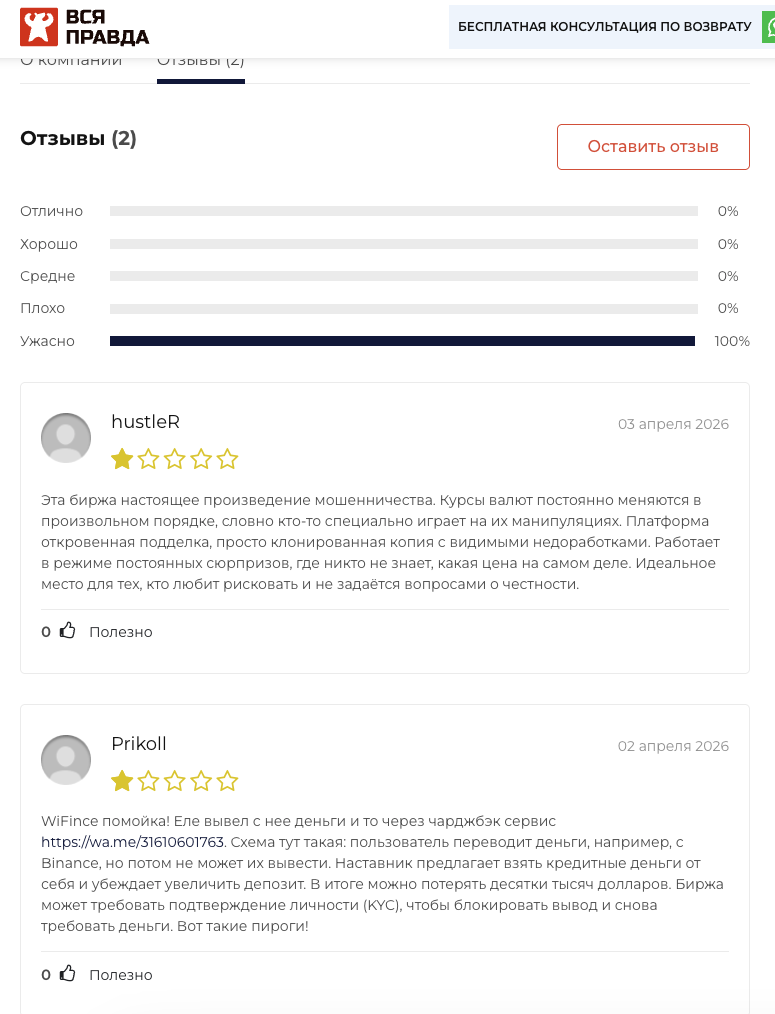This screenshot has width=775, height=1014.
Task: Click Prikoll's avatar icon
Action: click(x=66, y=760)
